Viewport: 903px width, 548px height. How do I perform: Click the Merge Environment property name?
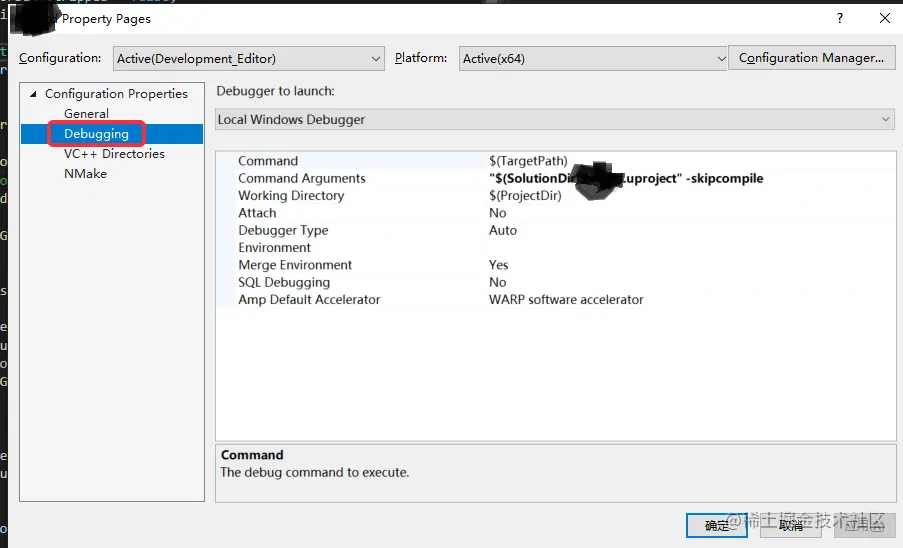click(x=295, y=264)
